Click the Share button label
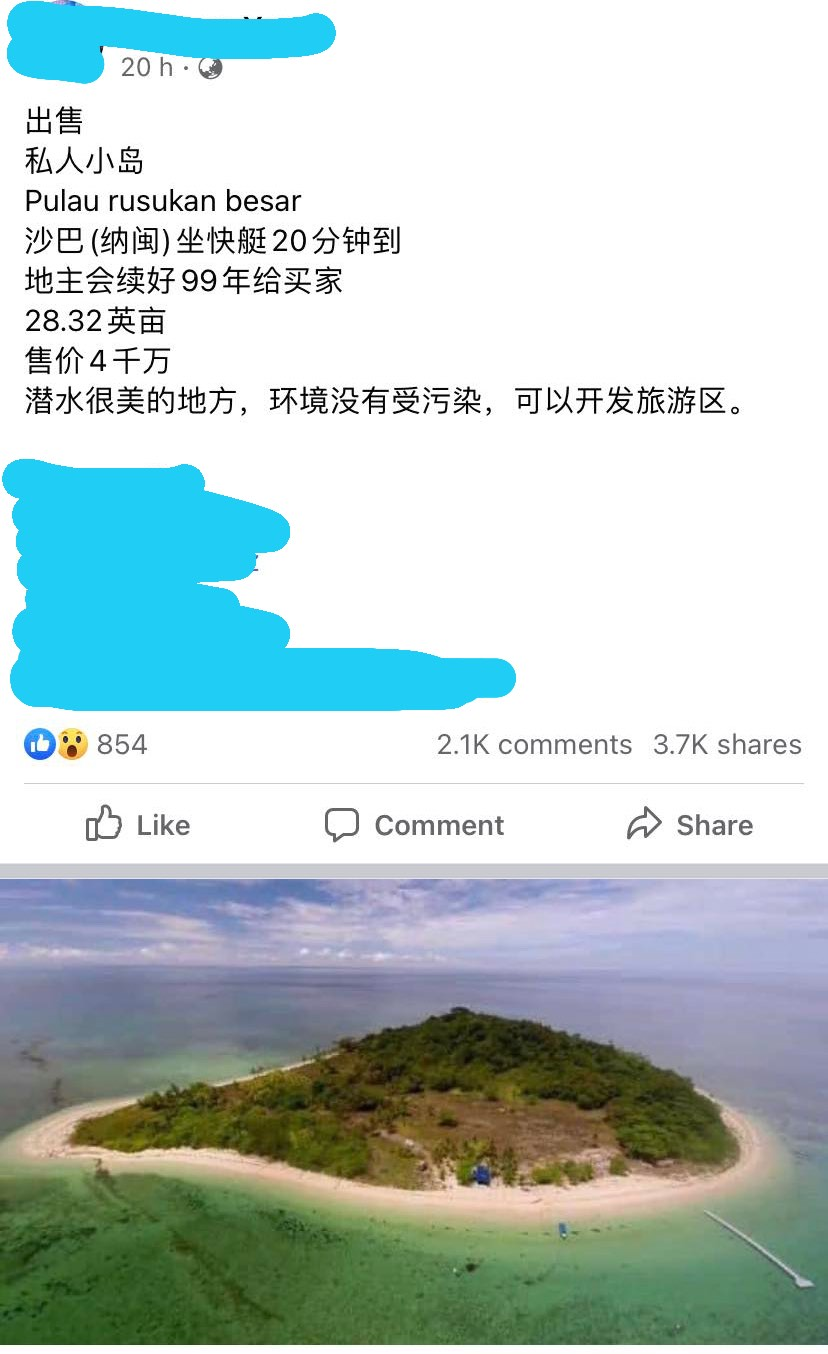 click(715, 825)
